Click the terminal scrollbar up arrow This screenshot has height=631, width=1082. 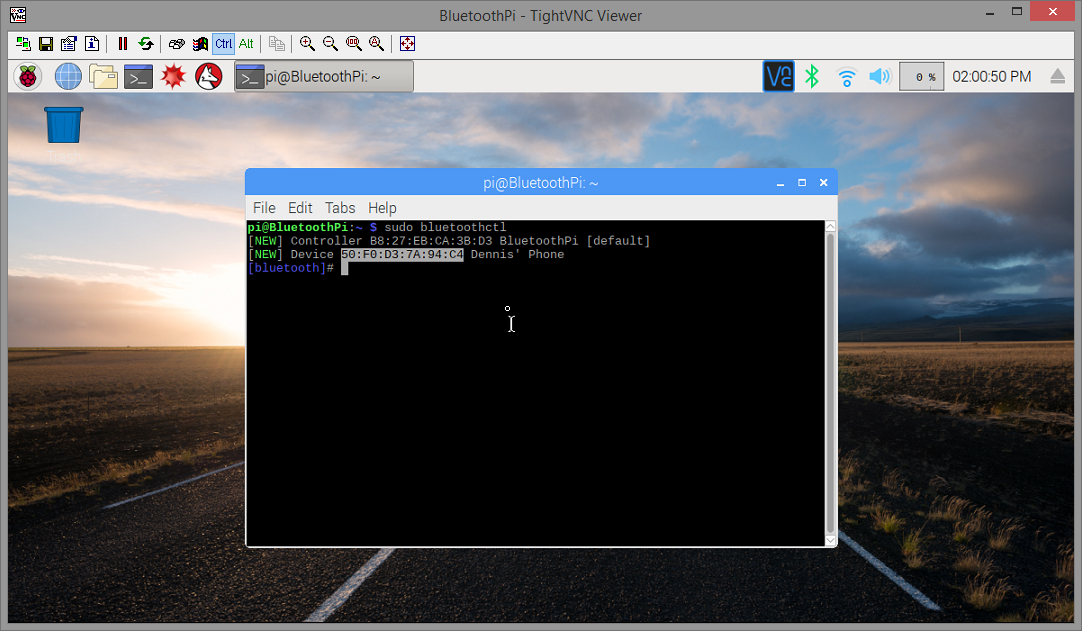click(830, 226)
